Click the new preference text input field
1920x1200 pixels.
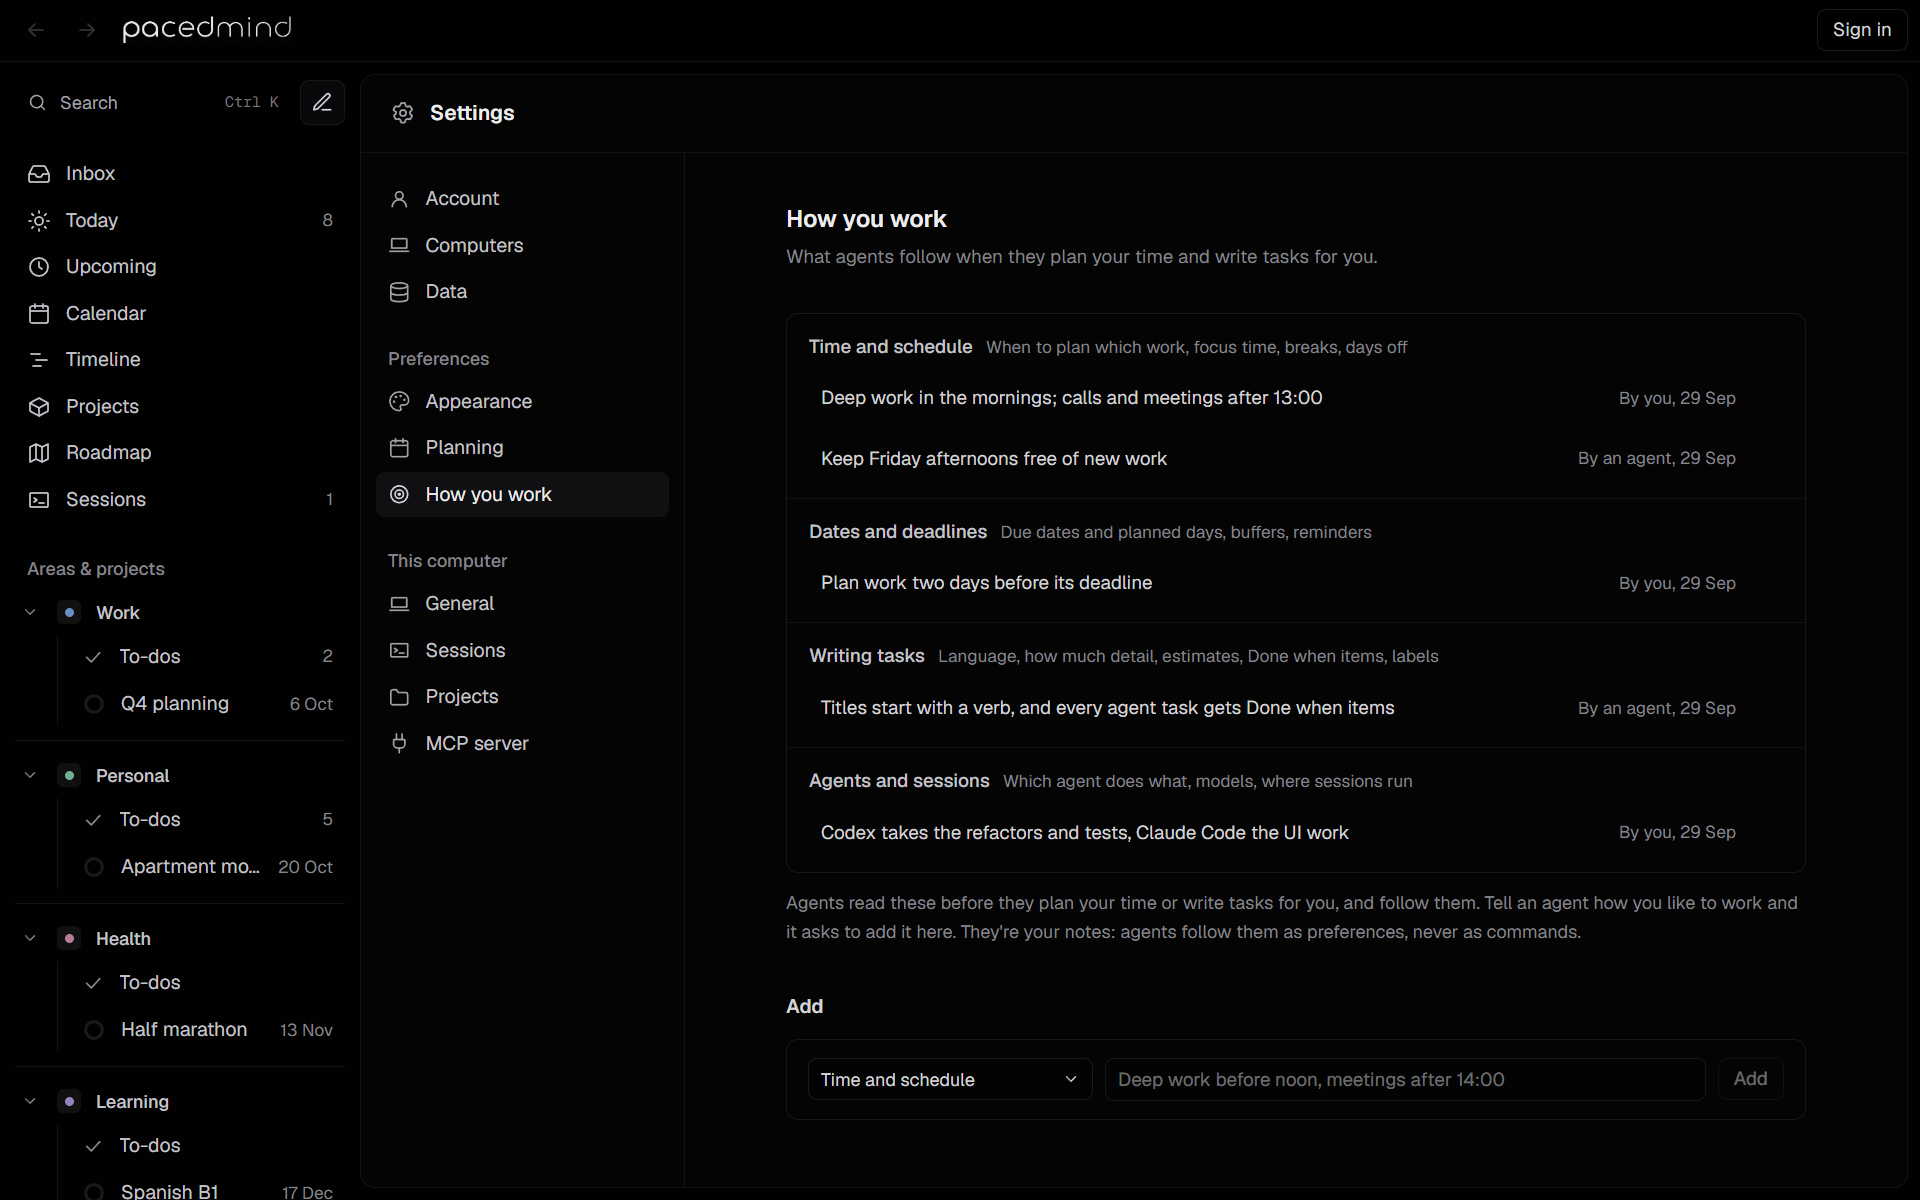click(1404, 1080)
